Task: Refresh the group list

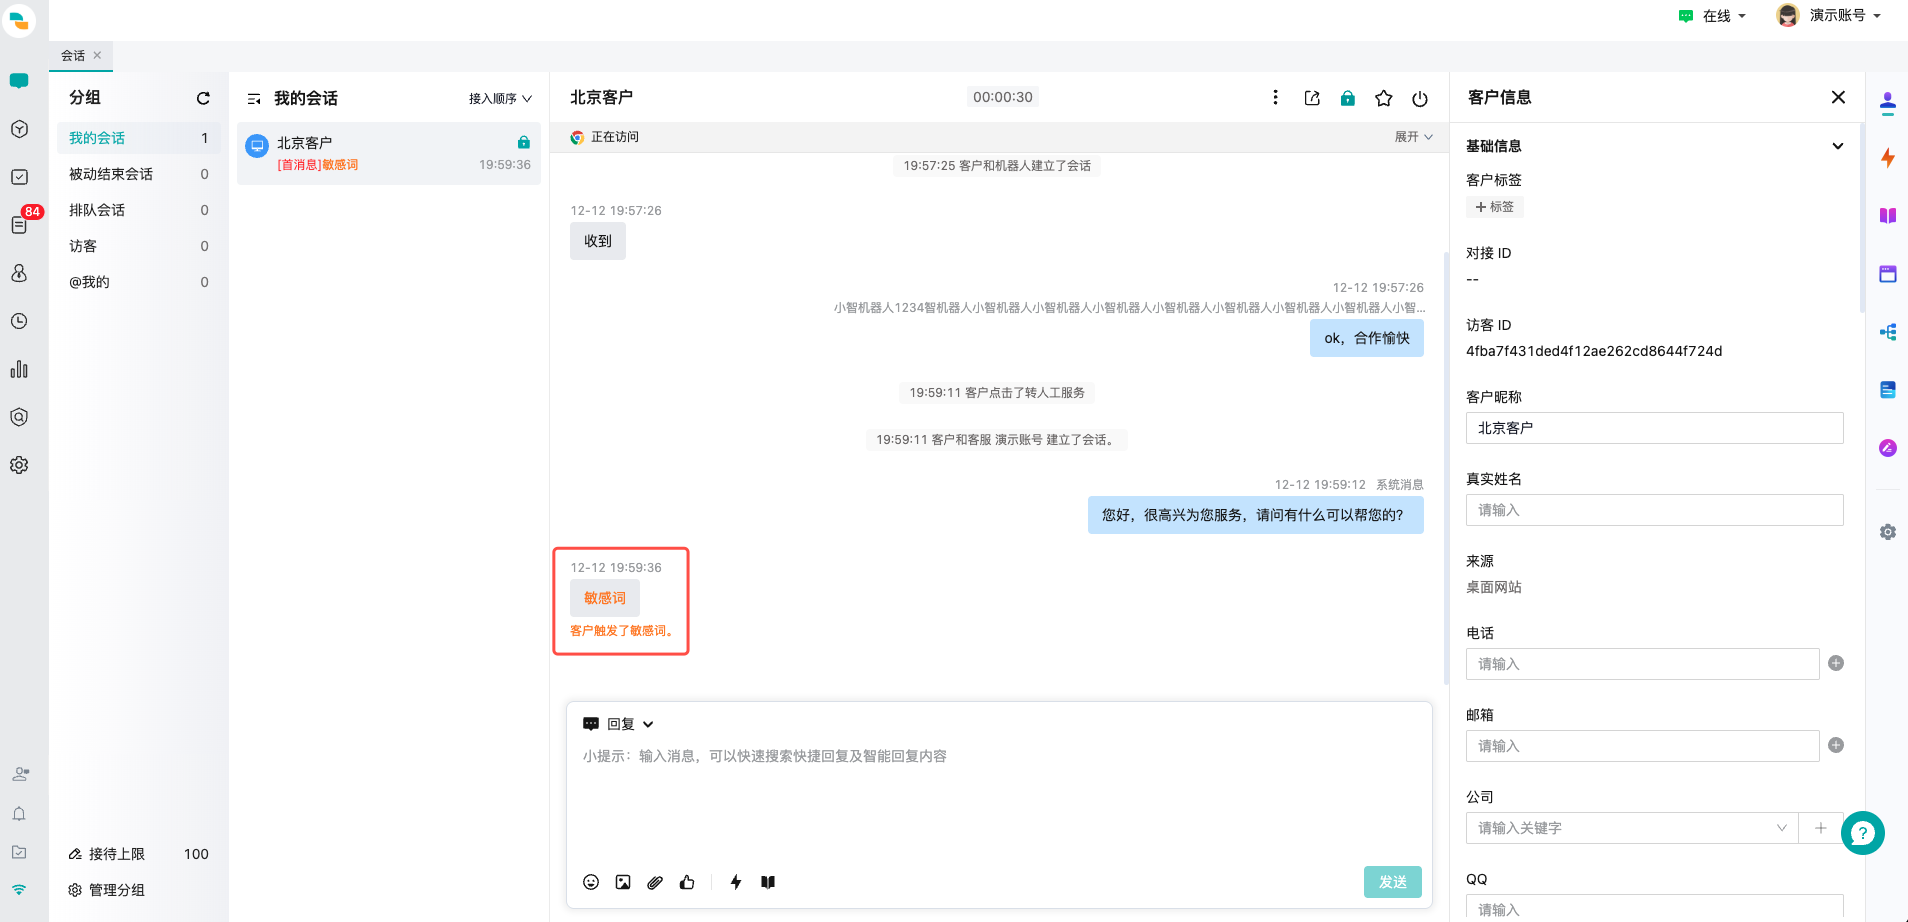Action: (203, 98)
